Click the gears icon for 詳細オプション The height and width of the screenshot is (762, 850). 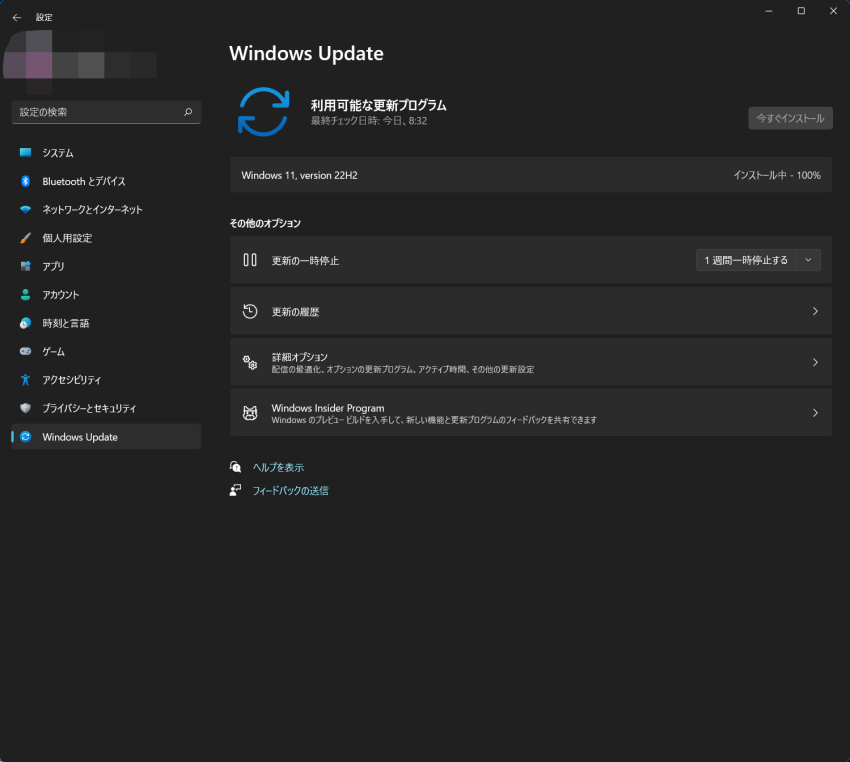[250, 362]
